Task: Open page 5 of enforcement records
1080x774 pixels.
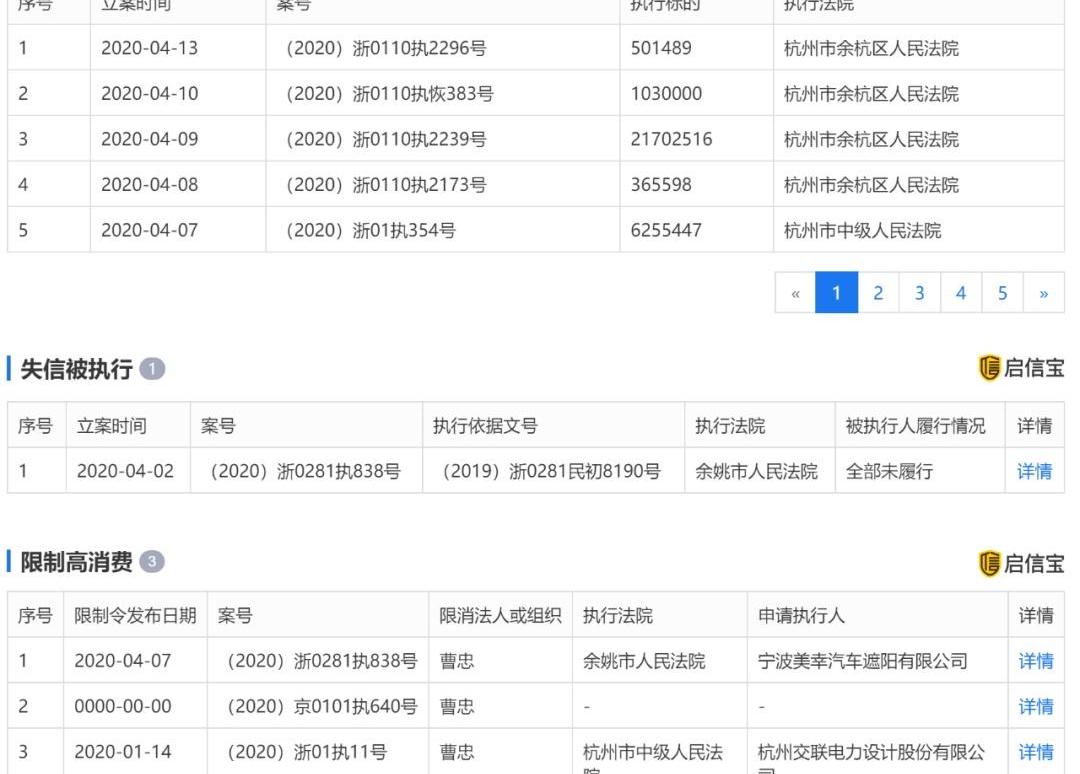Action: pos(1002,293)
